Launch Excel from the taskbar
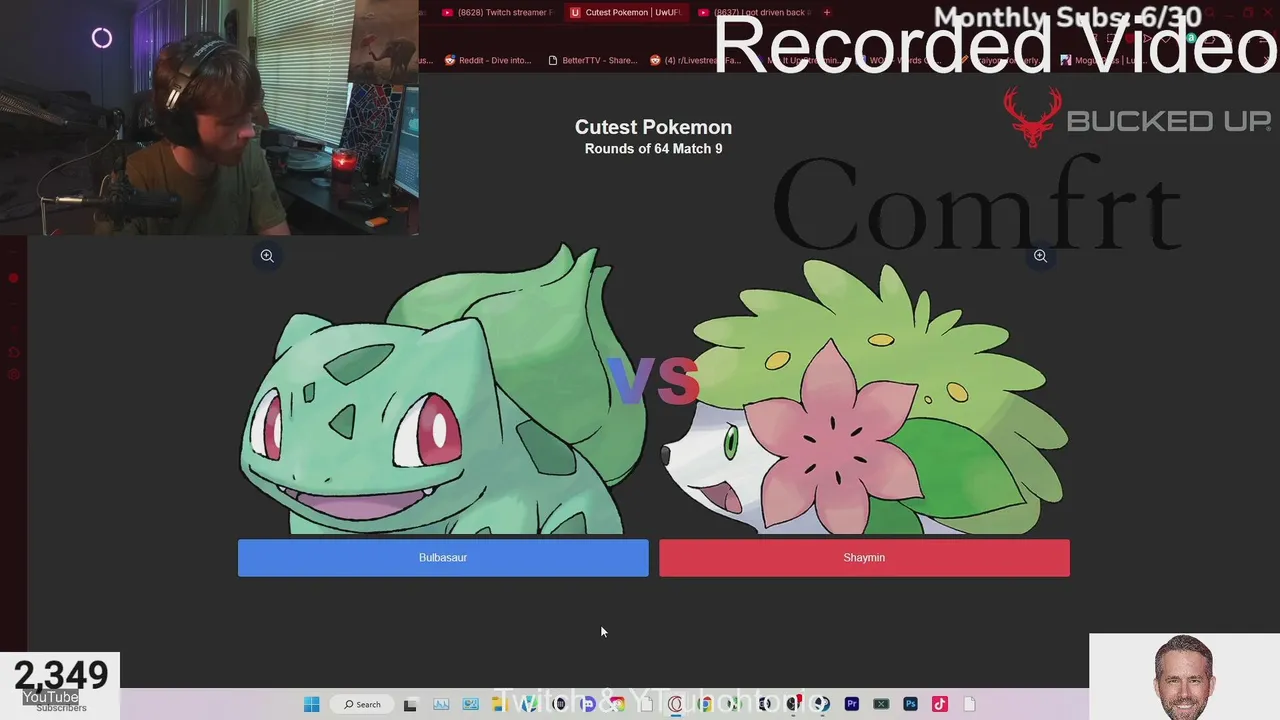The width and height of the screenshot is (1280, 720). (x=881, y=704)
